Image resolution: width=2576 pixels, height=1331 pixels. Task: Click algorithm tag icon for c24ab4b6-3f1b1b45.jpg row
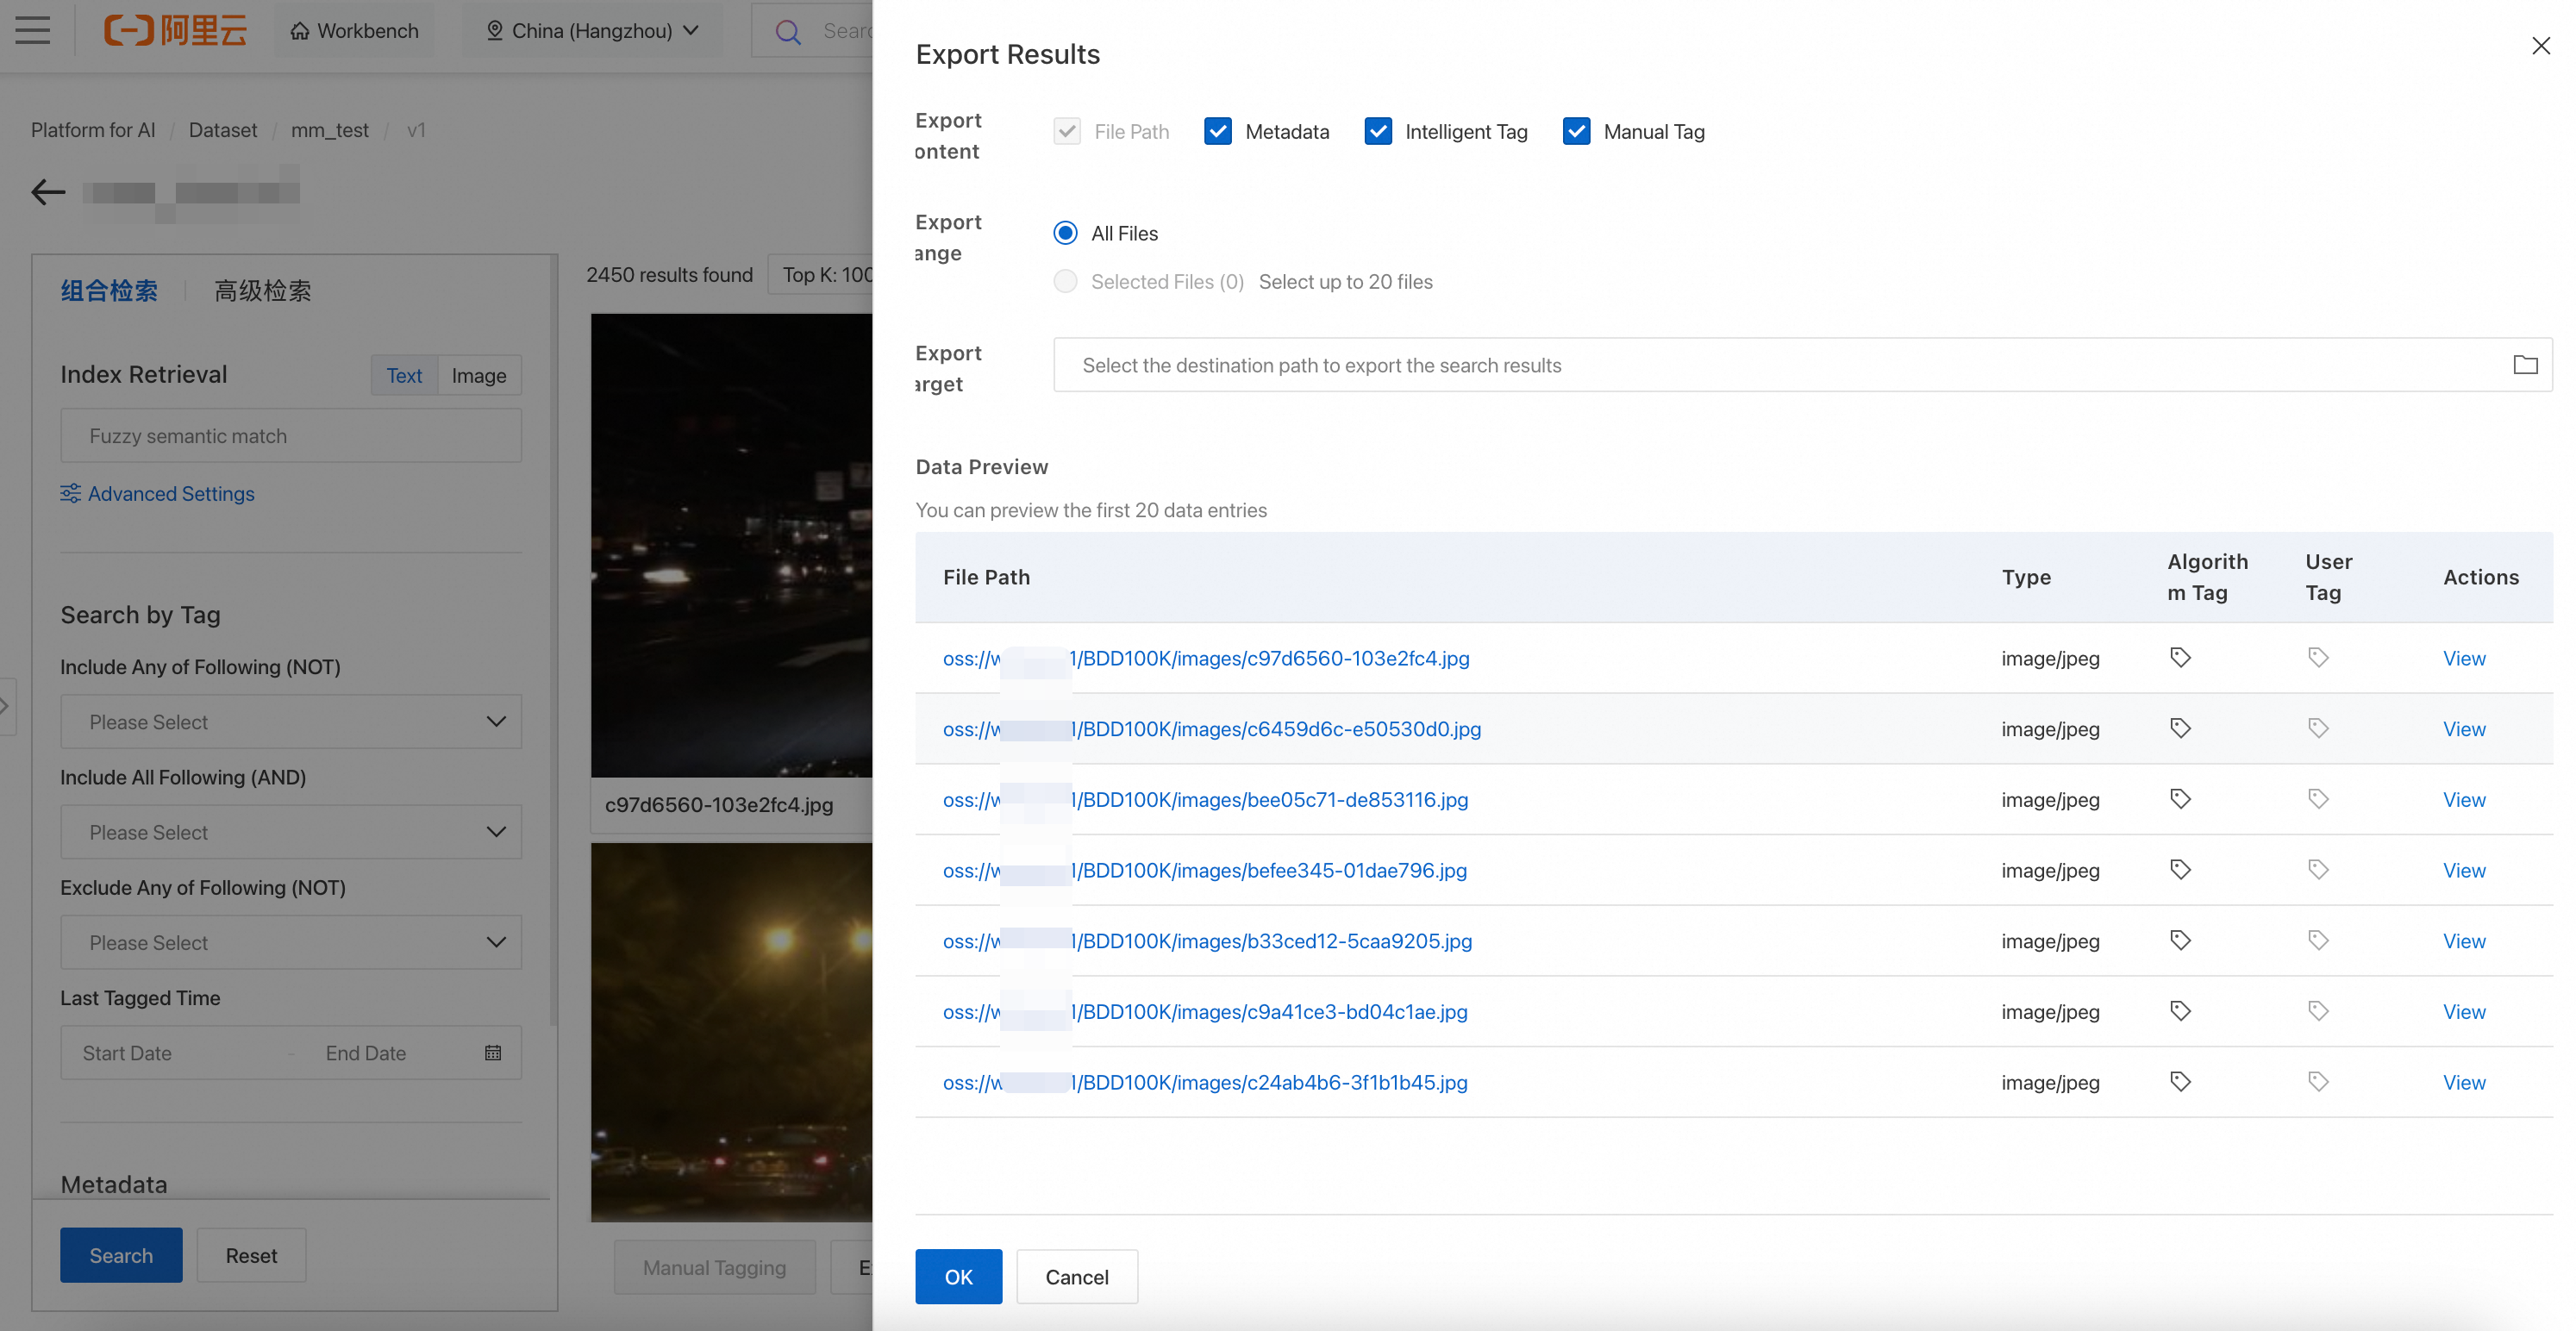(x=2181, y=1082)
